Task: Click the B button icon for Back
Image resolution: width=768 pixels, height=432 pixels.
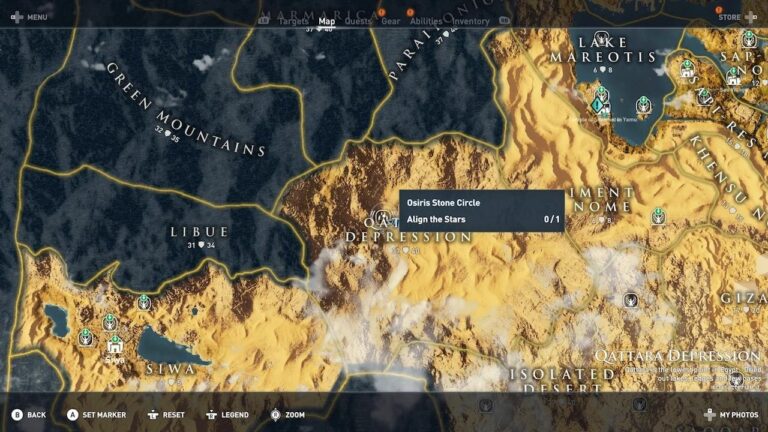Action: 17,415
